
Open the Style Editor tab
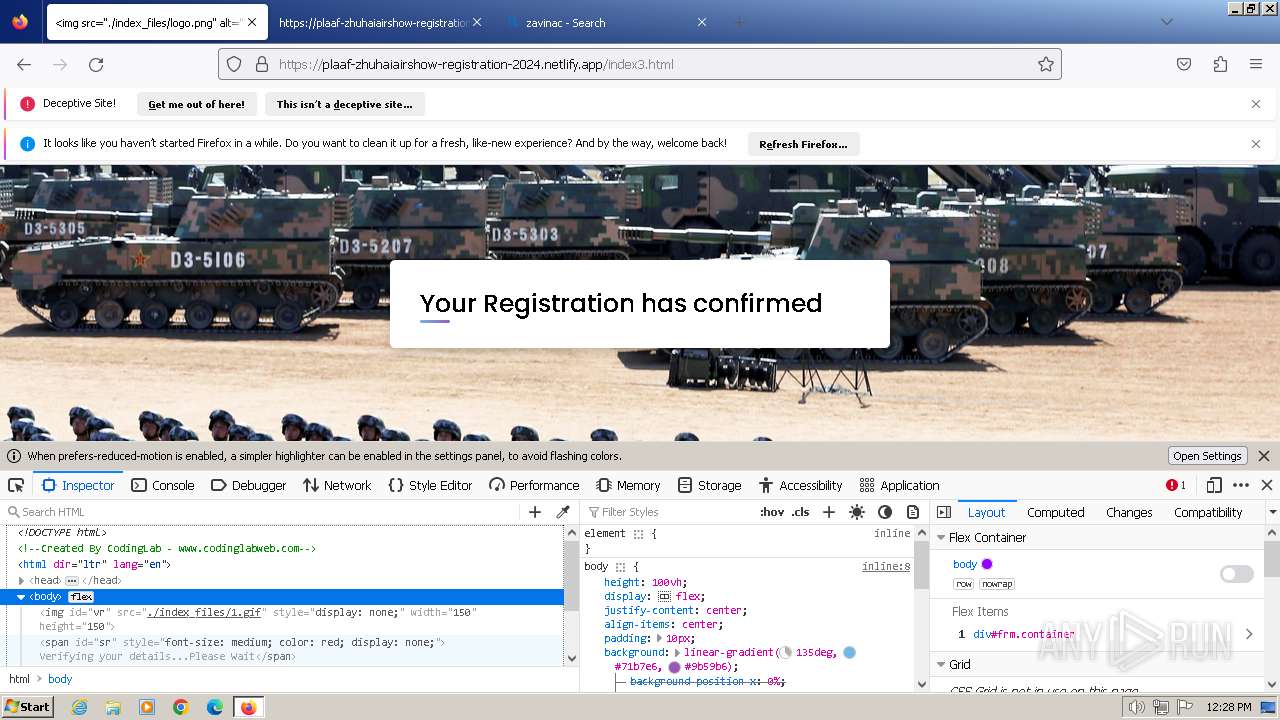430,485
